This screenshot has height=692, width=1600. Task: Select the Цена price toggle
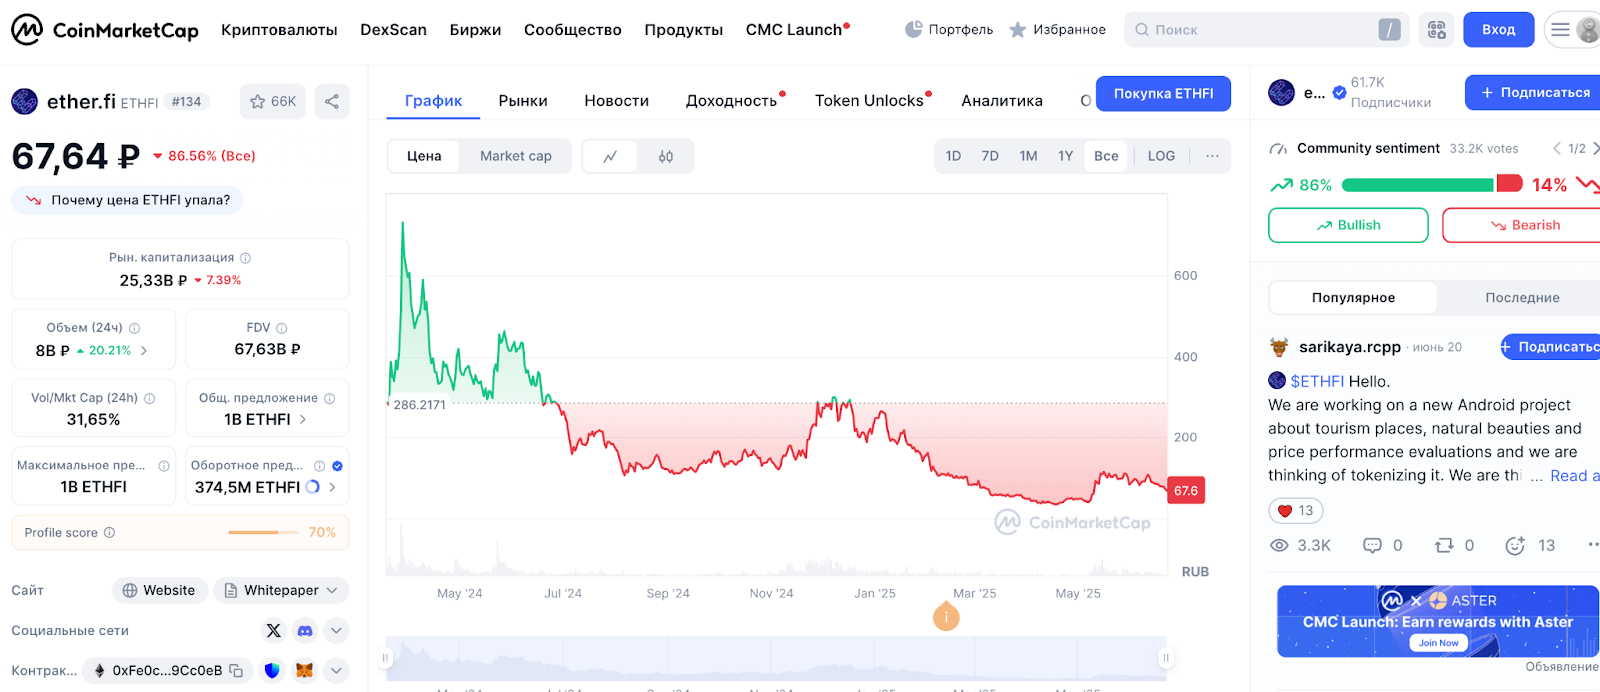pos(424,156)
